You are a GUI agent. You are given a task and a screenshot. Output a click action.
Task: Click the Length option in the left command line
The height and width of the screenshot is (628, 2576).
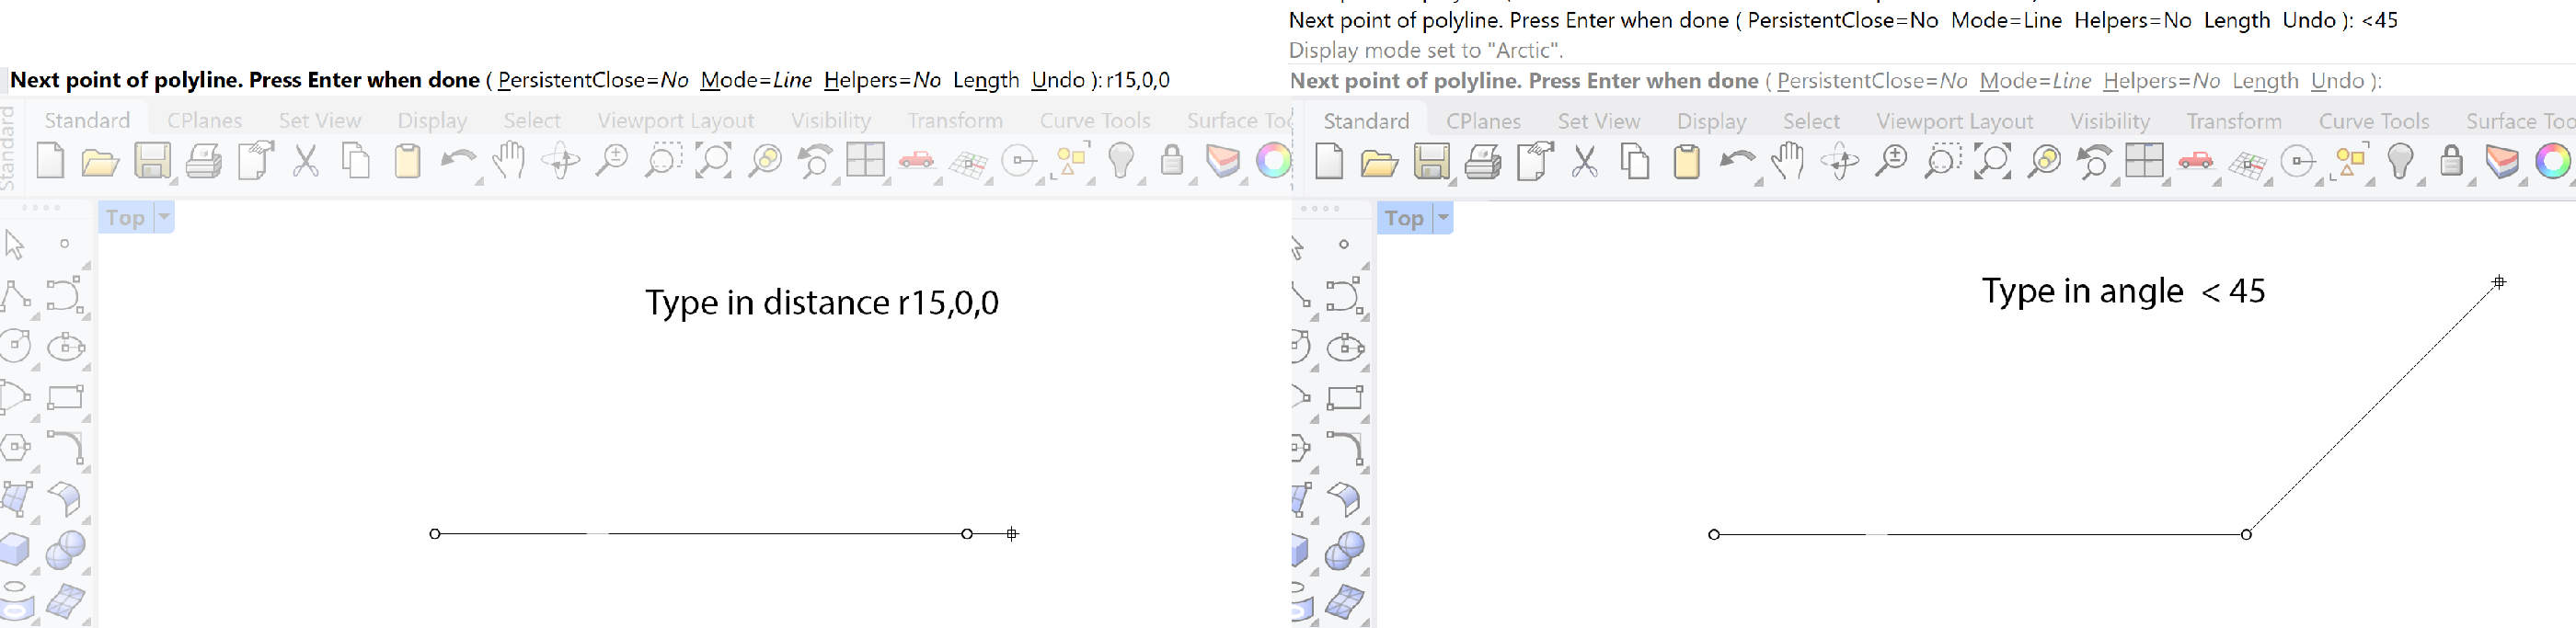click(985, 80)
